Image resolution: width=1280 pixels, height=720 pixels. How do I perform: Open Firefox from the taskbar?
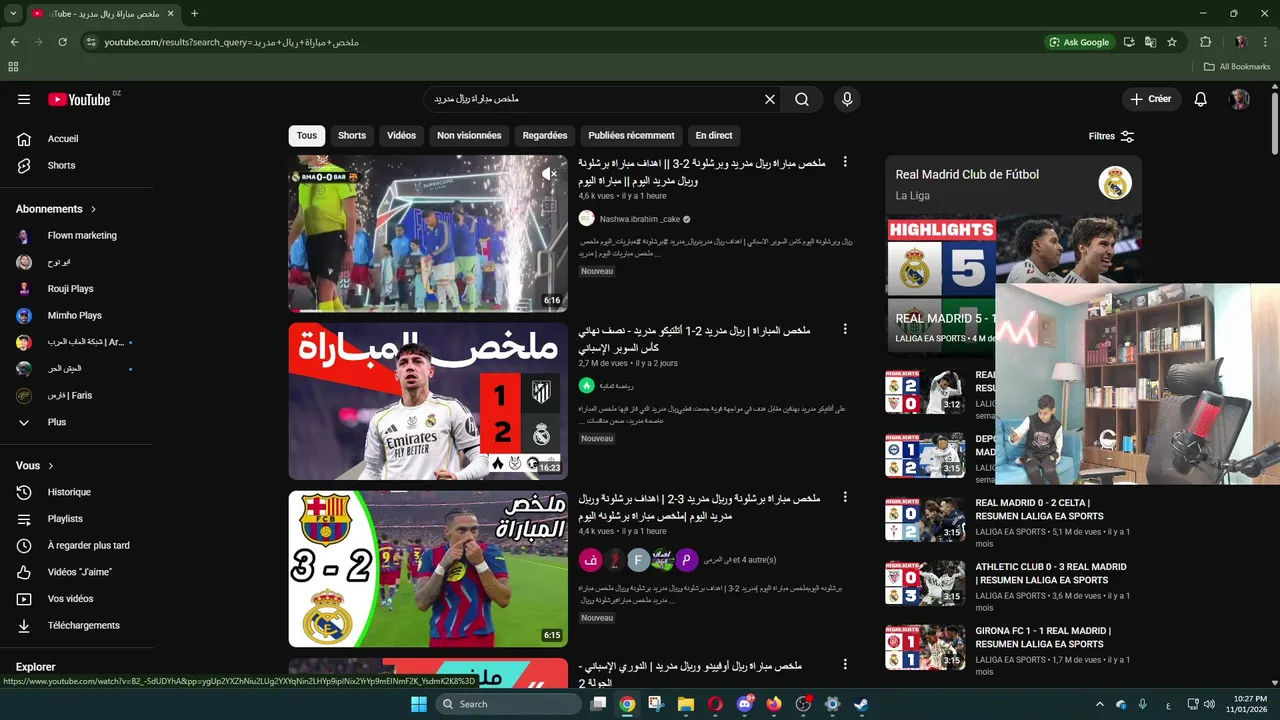click(773, 704)
